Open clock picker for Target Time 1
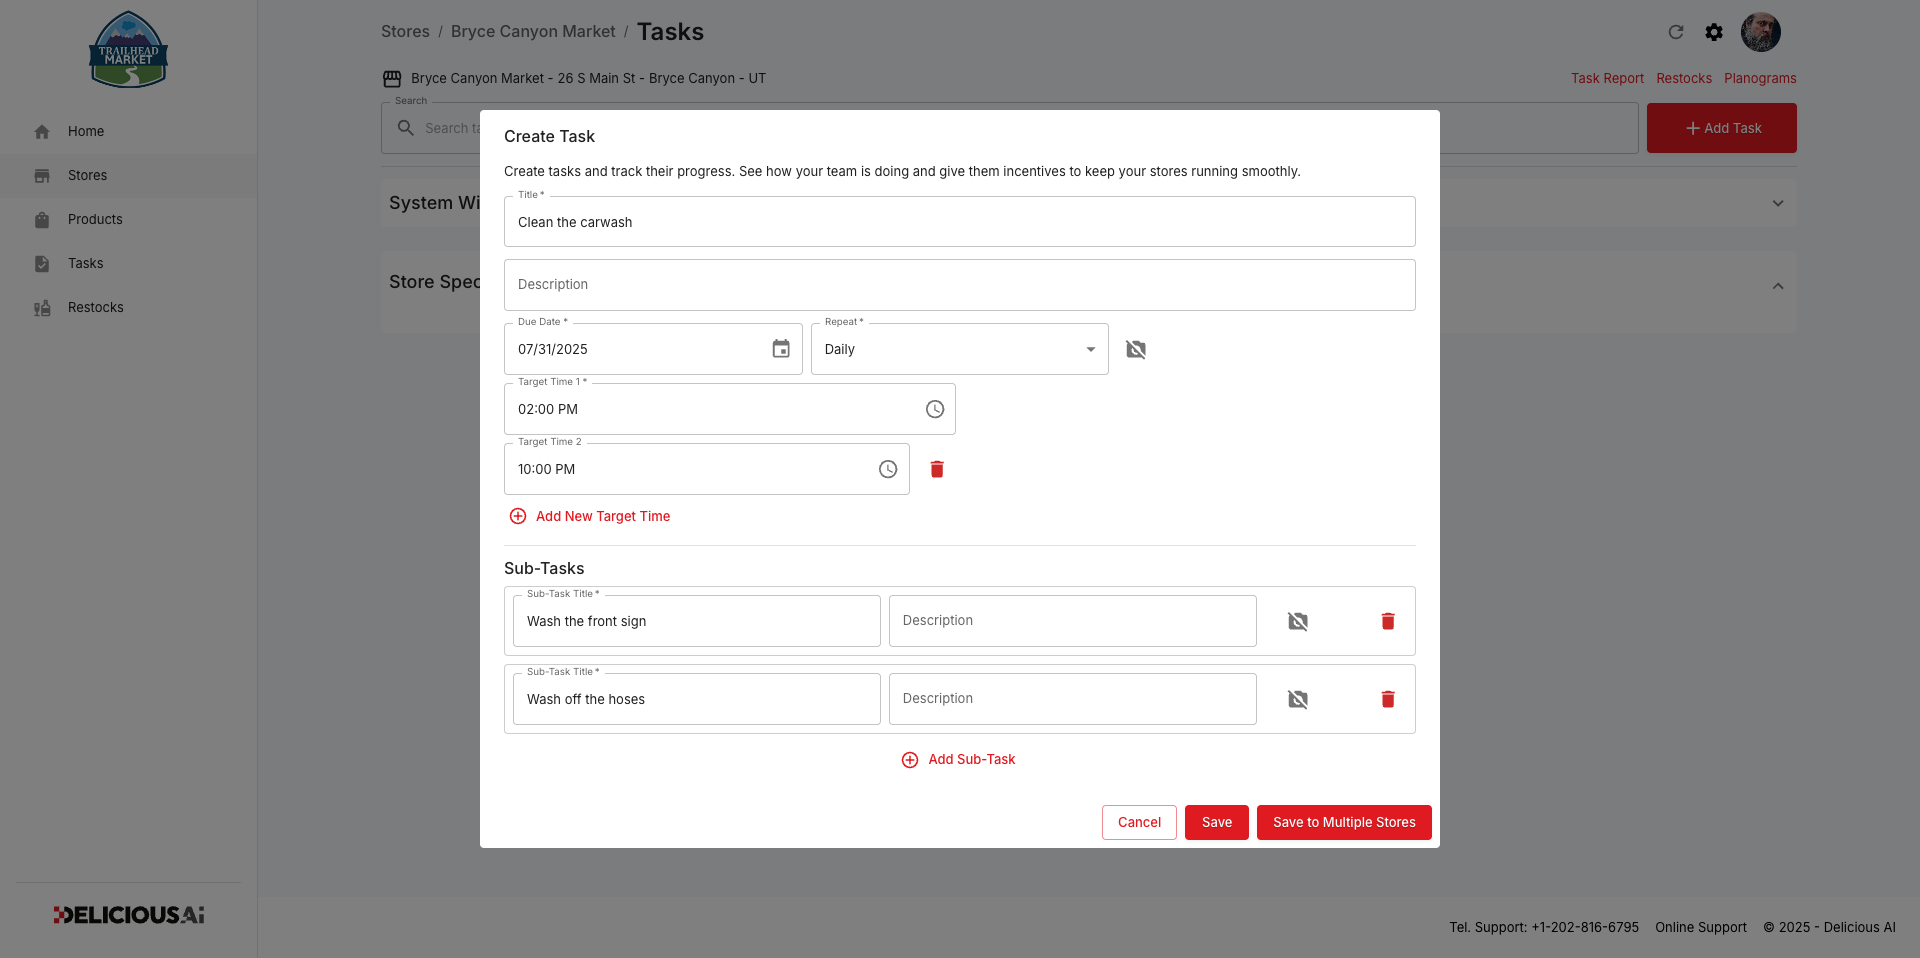Image resolution: width=1920 pixels, height=958 pixels. pos(935,409)
